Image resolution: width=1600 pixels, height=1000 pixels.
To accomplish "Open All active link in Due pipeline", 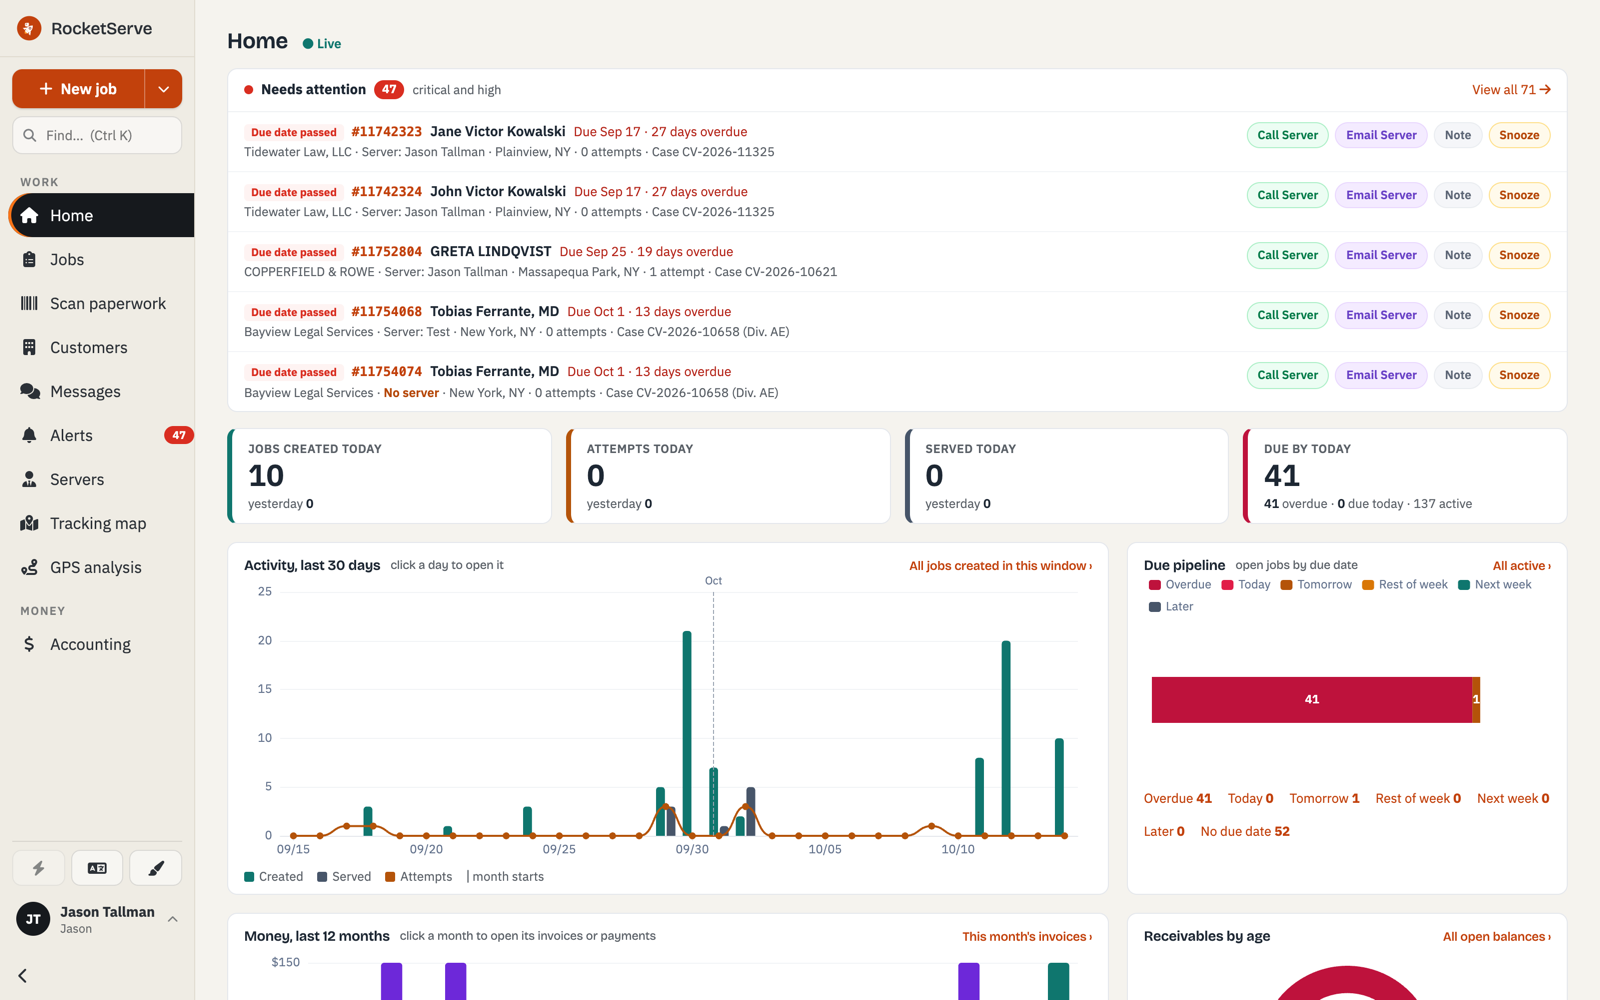I will [1521, 566].
